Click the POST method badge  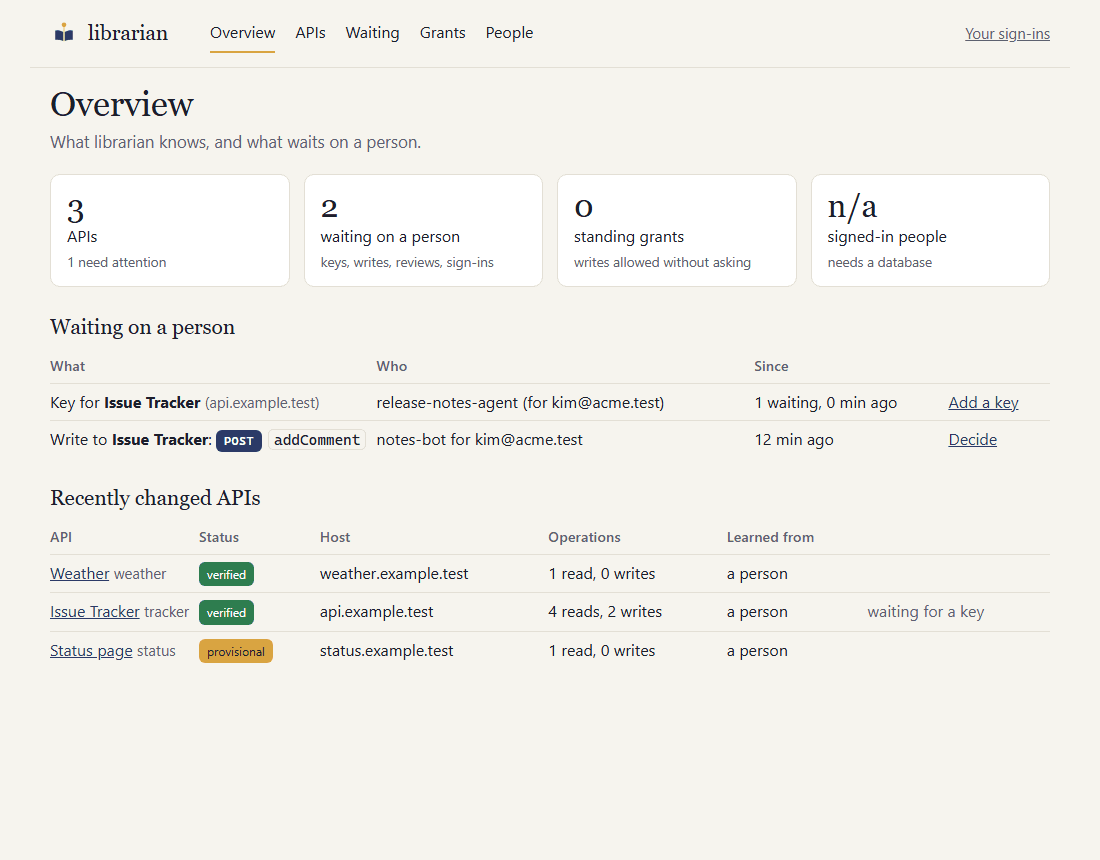(239, 441)
